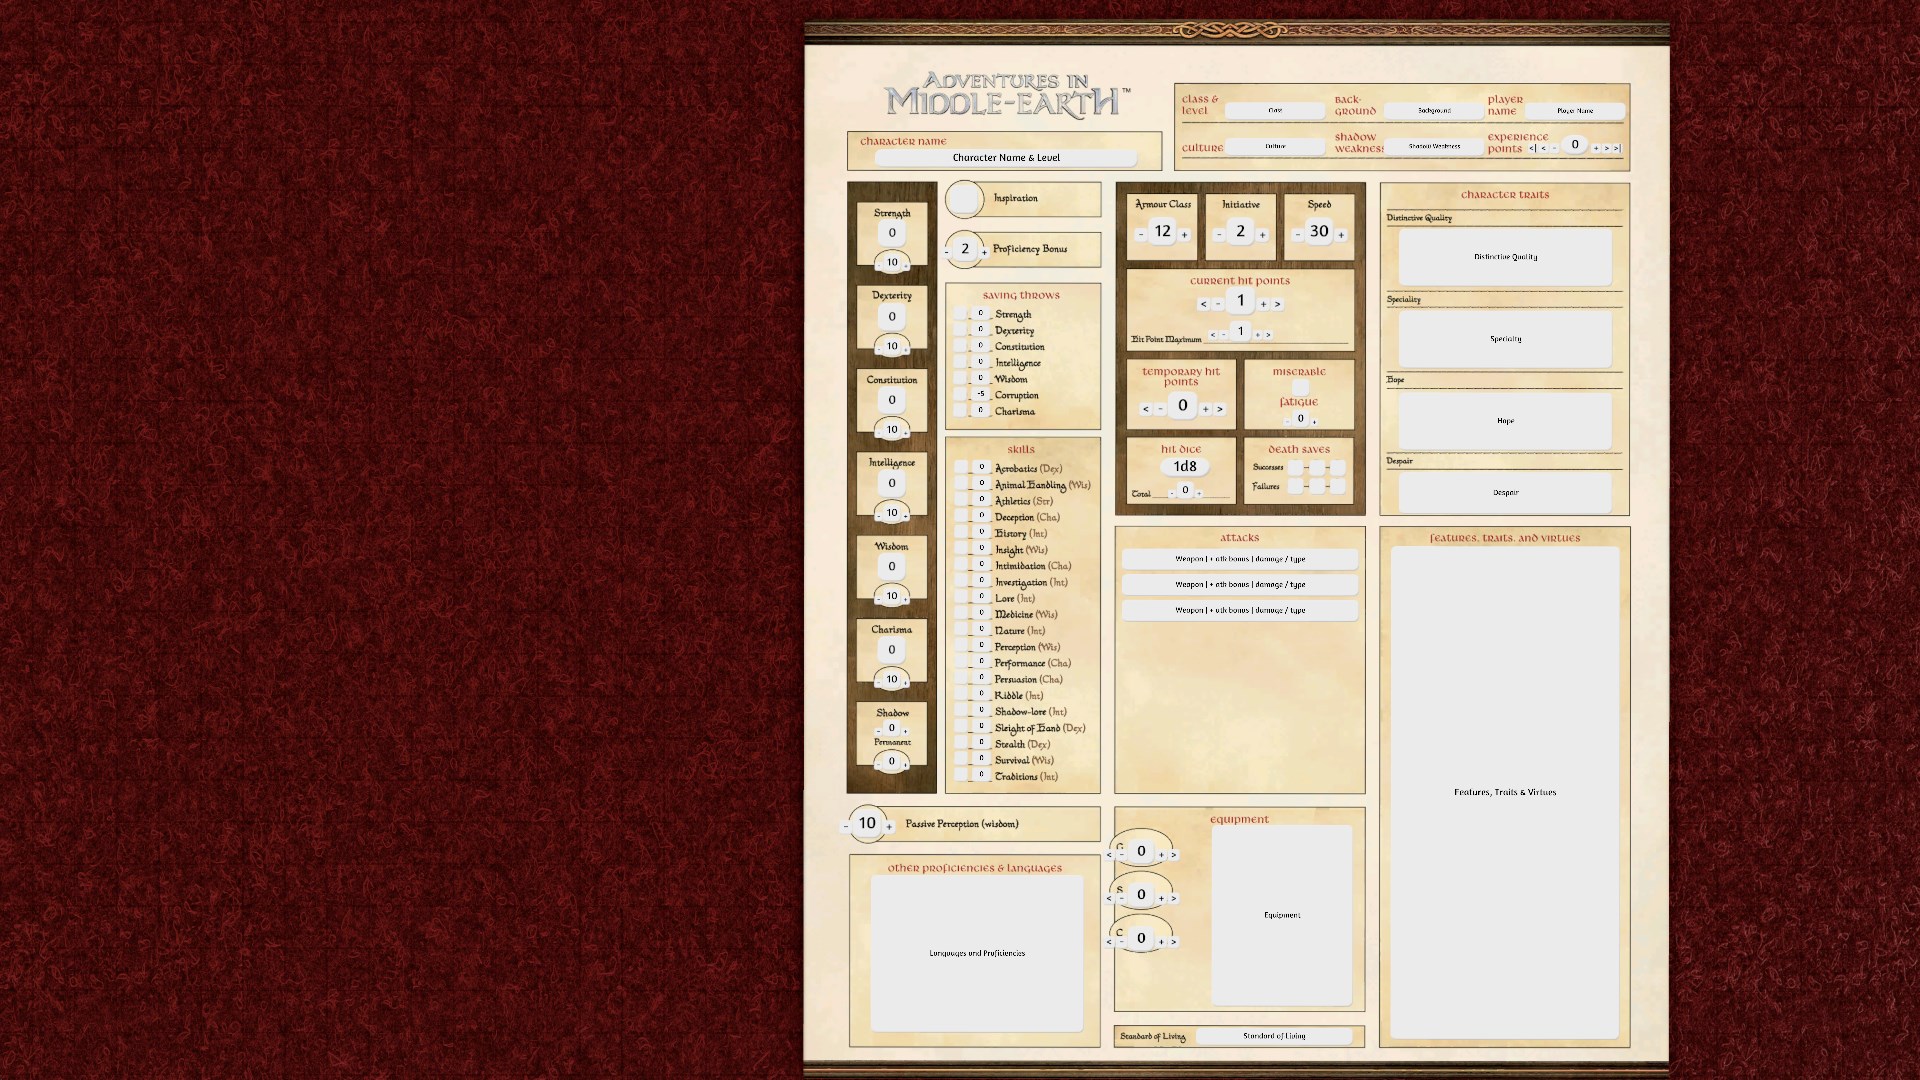Click the Culture input field
The image size is (1920, 1080).
point(1275,146)
